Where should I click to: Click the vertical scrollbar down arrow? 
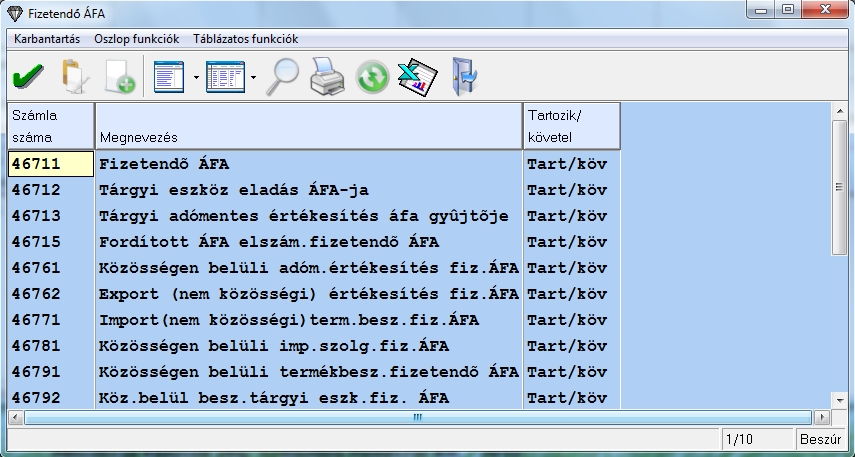pyautogui.click(x=839, y=399)
